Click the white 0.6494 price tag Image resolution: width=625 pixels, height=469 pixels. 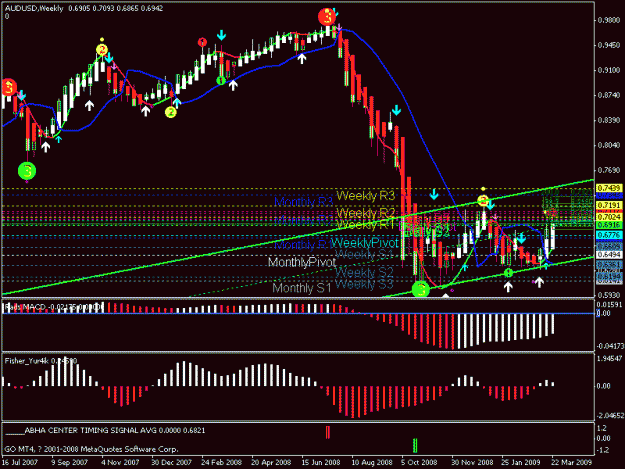coord(609,255)
